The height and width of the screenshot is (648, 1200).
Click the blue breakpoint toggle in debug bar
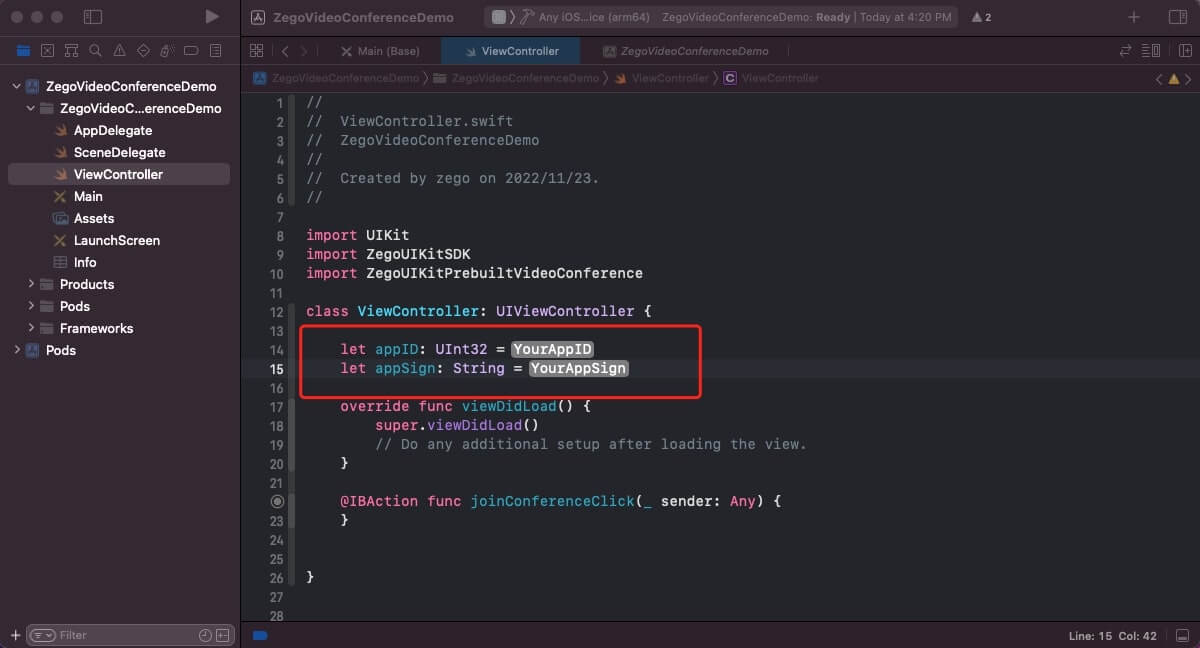coord(260,635)
